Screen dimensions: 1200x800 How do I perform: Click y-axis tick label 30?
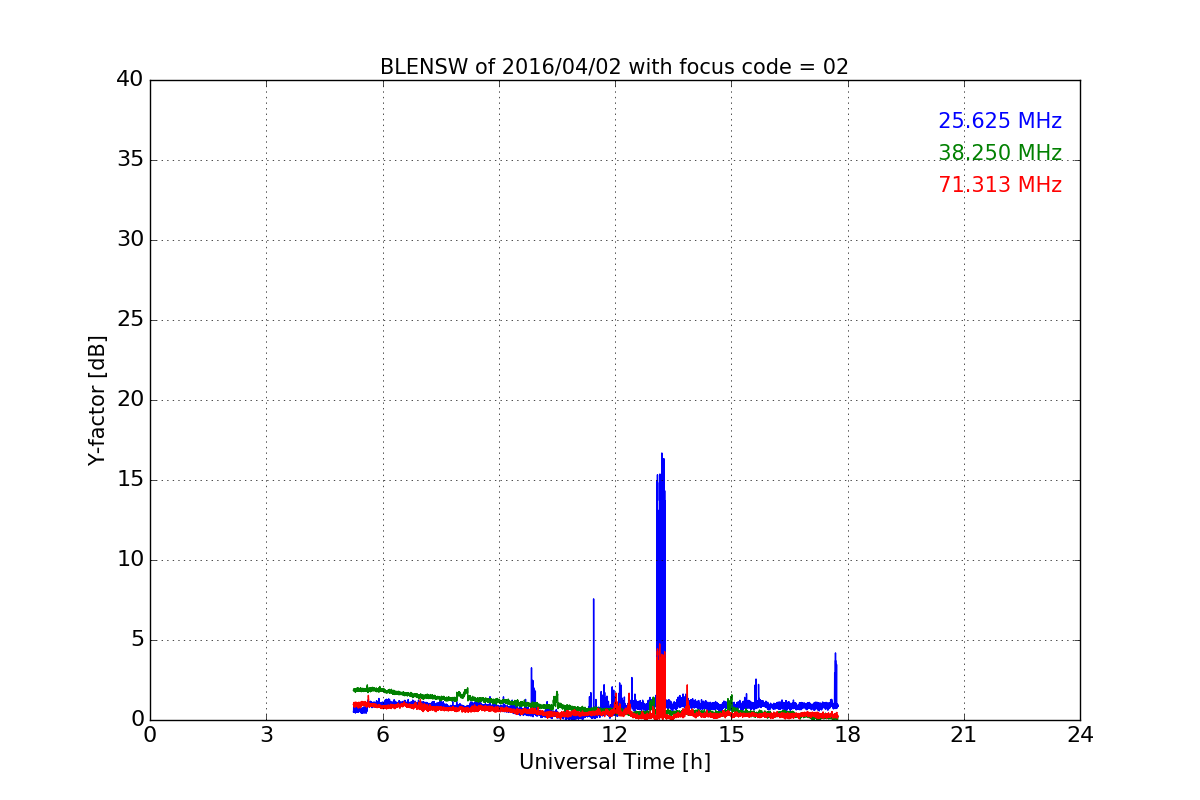pos(130,240)
